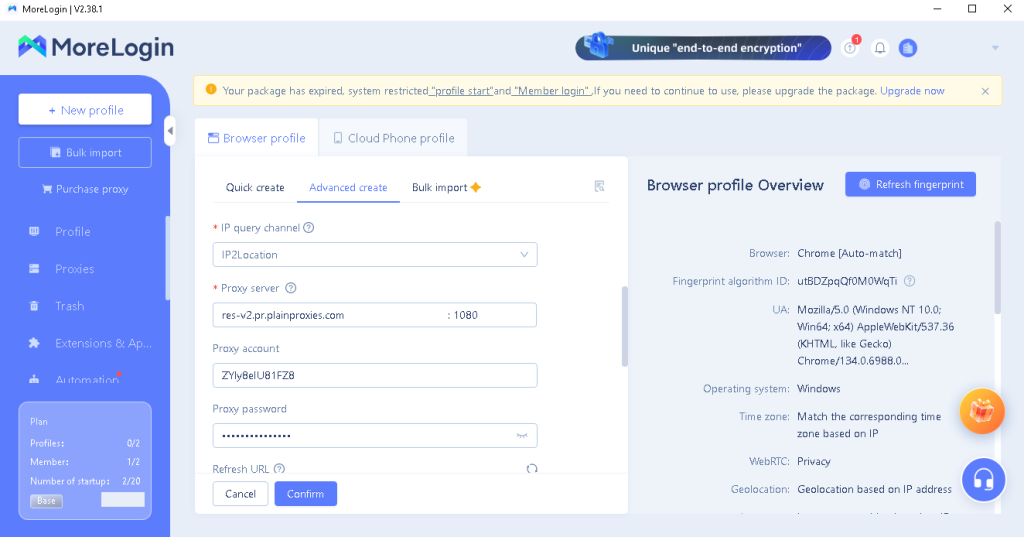The height and width of the screenshot is (537, 1024).
Task: Open Trash in sidebar
Action: (69, 306)
